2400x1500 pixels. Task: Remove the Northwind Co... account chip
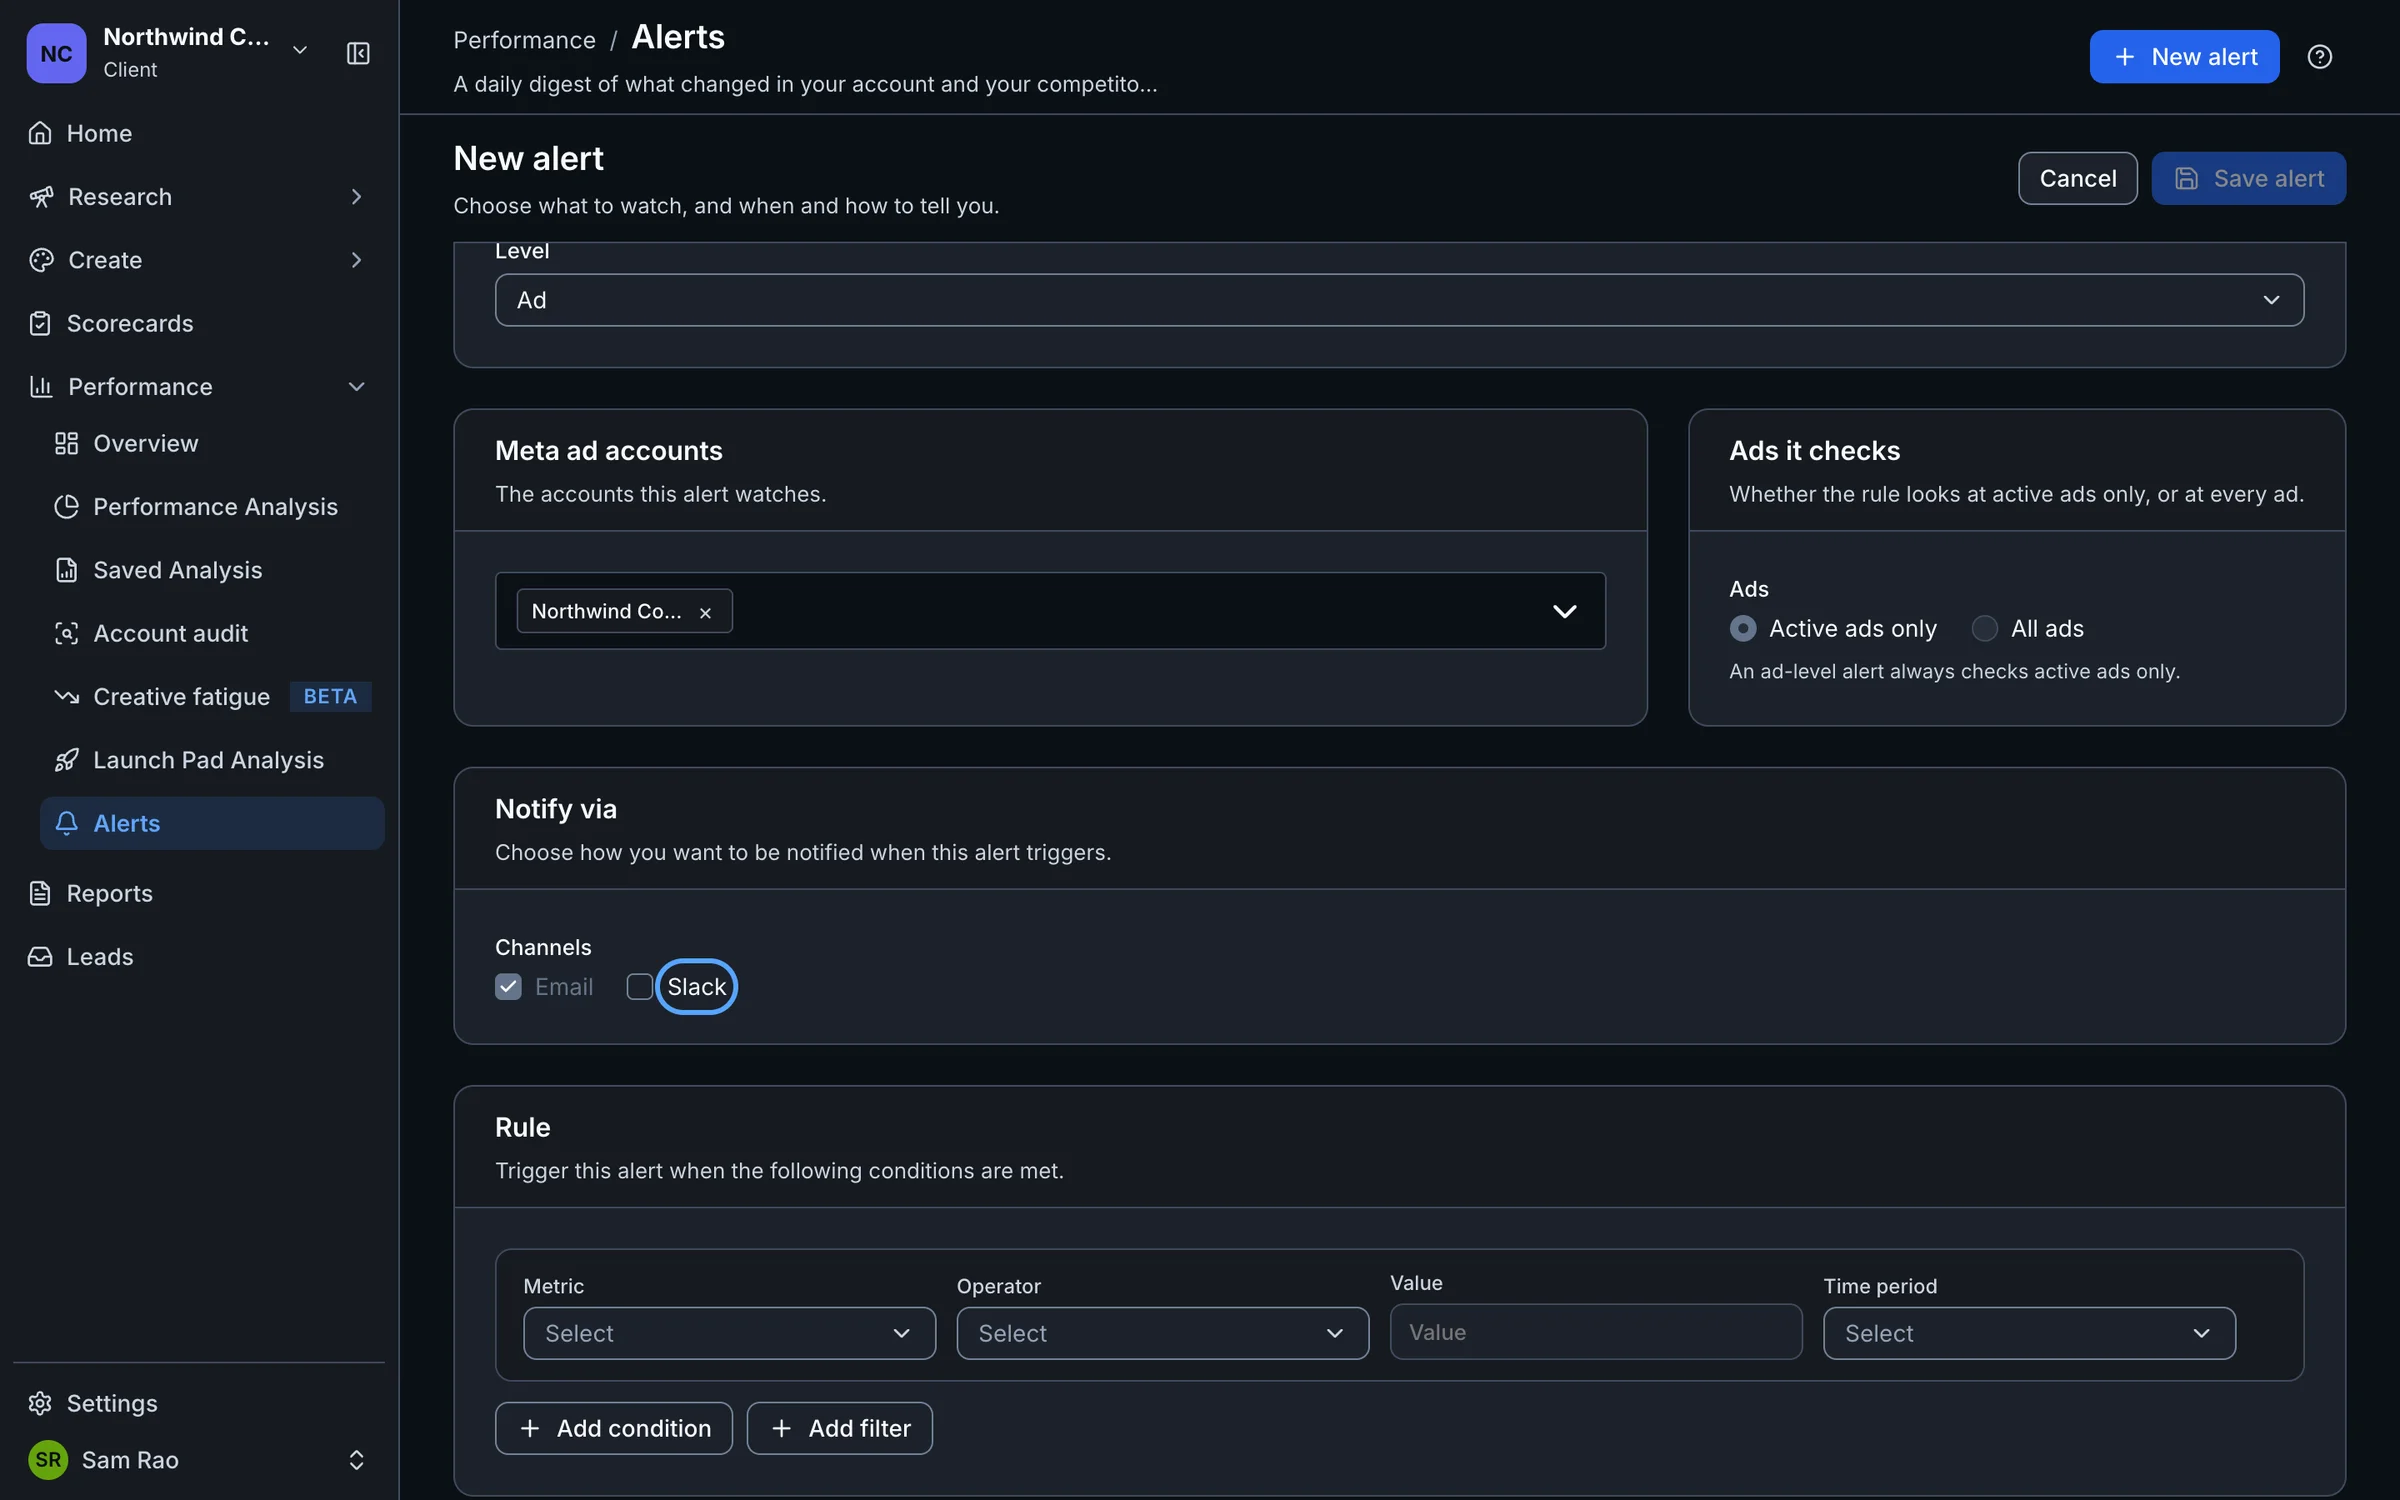705,612
